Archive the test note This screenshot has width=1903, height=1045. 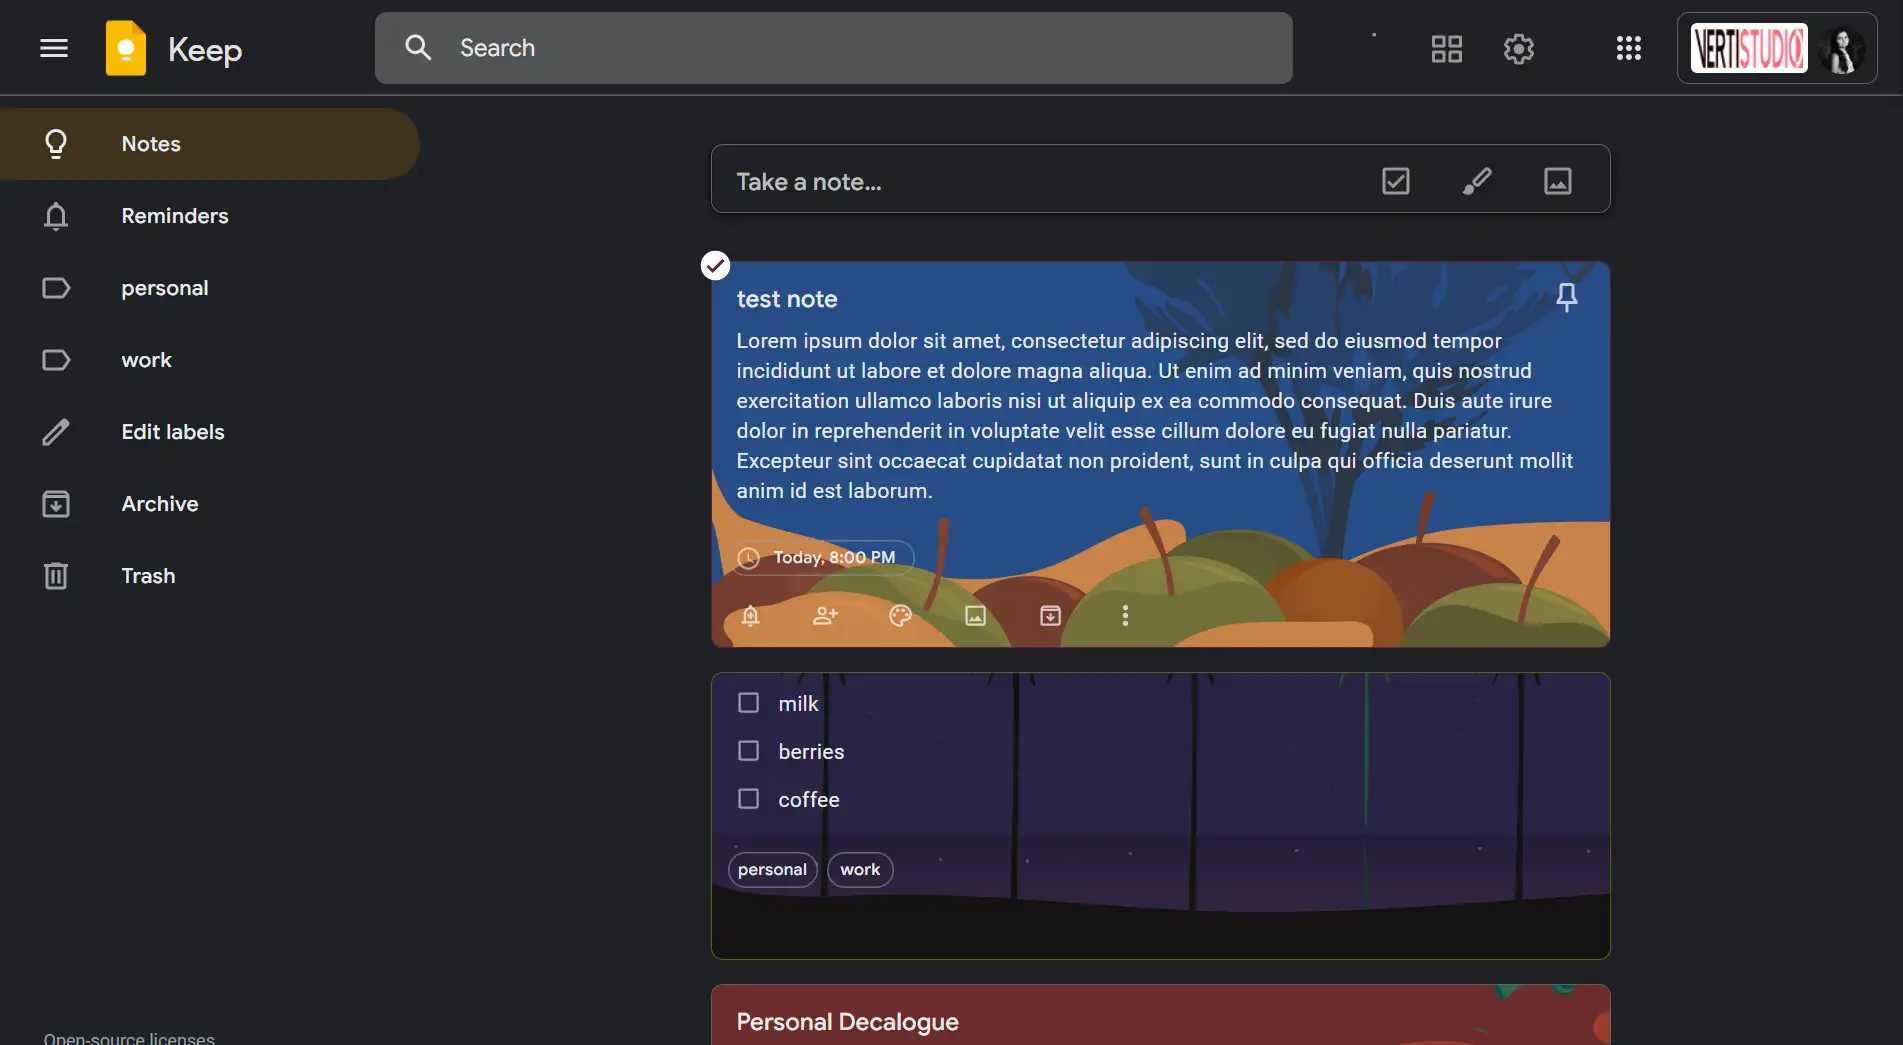pyautogui.click(x=1050, y=615)
